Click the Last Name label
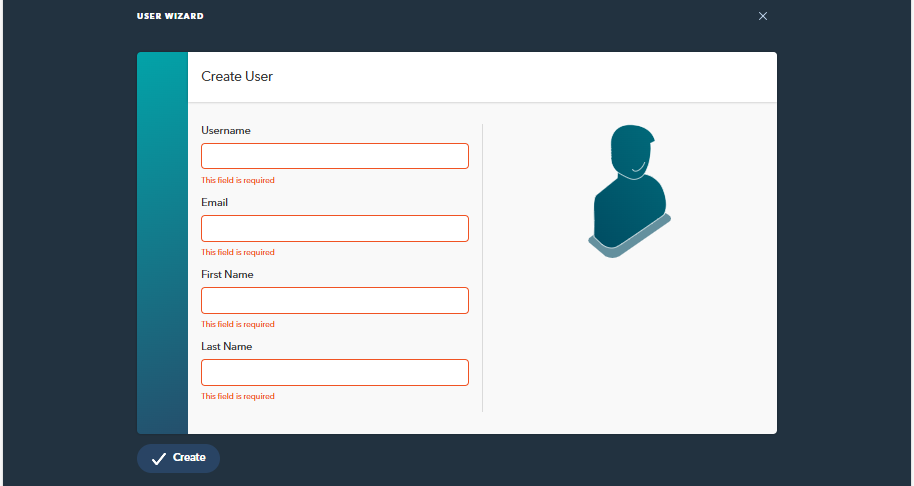Screen dimensions: 914x486 (227, 346)
